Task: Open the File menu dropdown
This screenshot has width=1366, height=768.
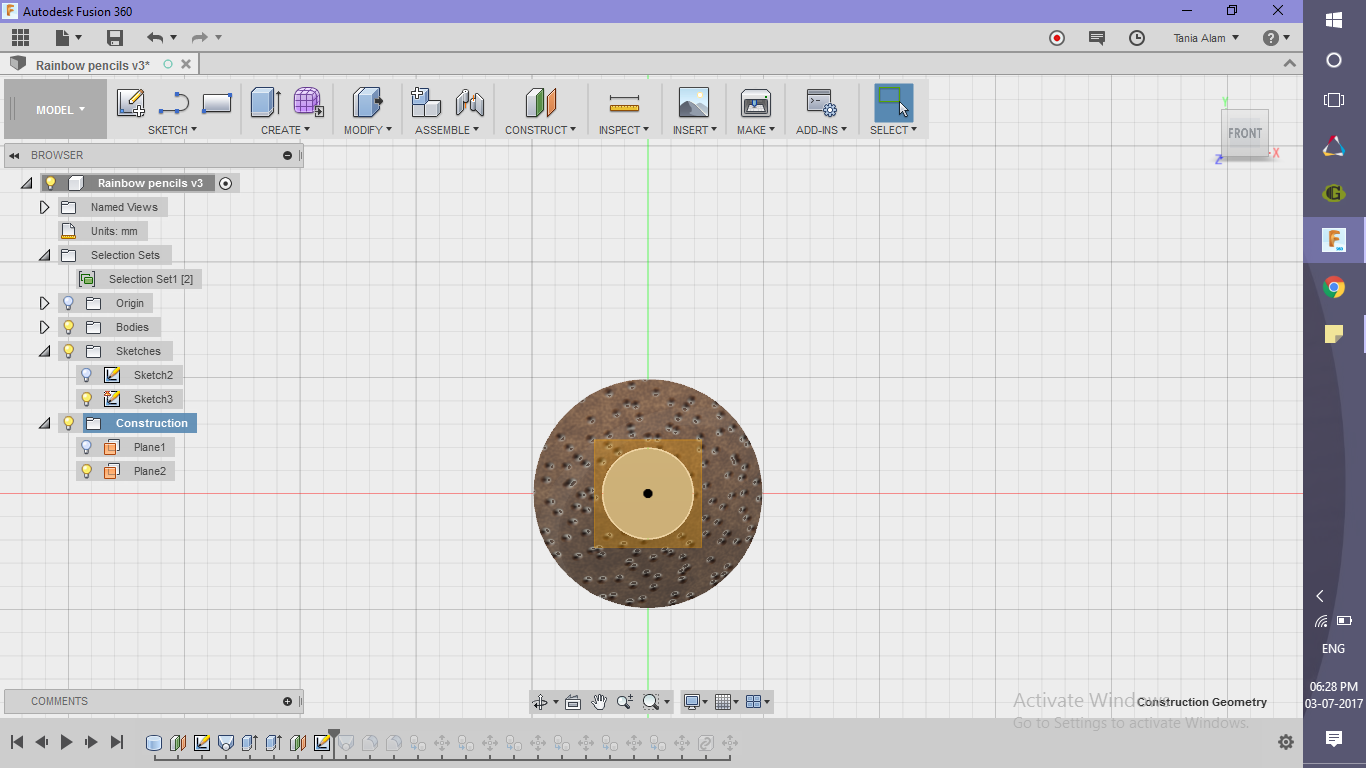Action: tap(69, 38)
